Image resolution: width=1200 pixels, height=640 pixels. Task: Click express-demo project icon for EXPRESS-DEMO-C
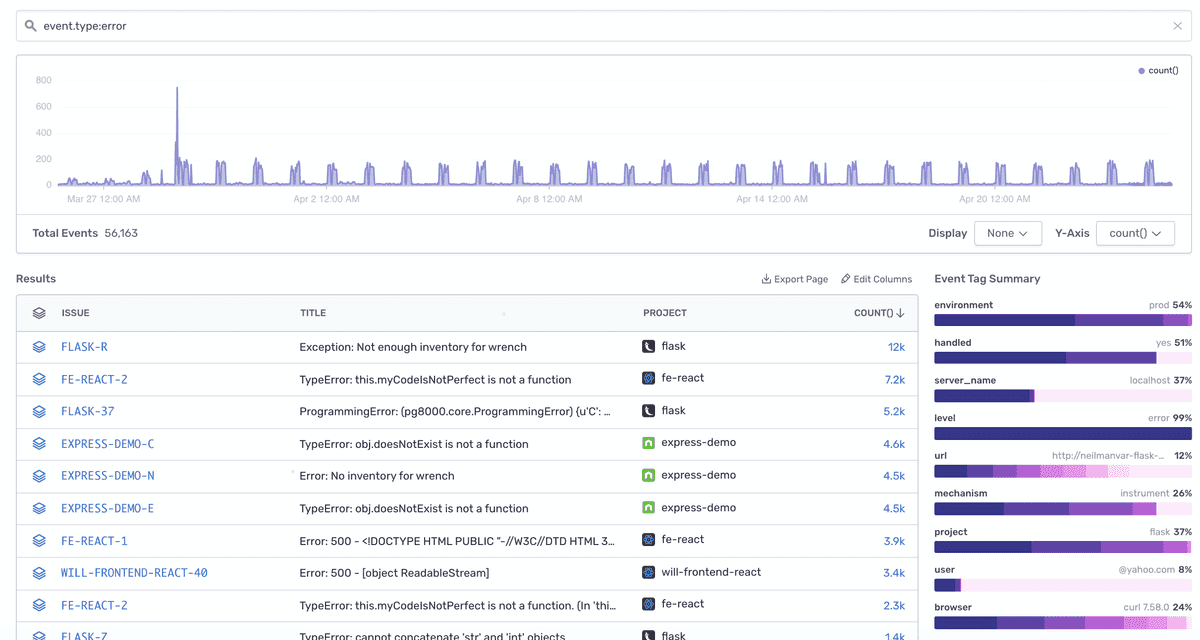tap(648, 443)
